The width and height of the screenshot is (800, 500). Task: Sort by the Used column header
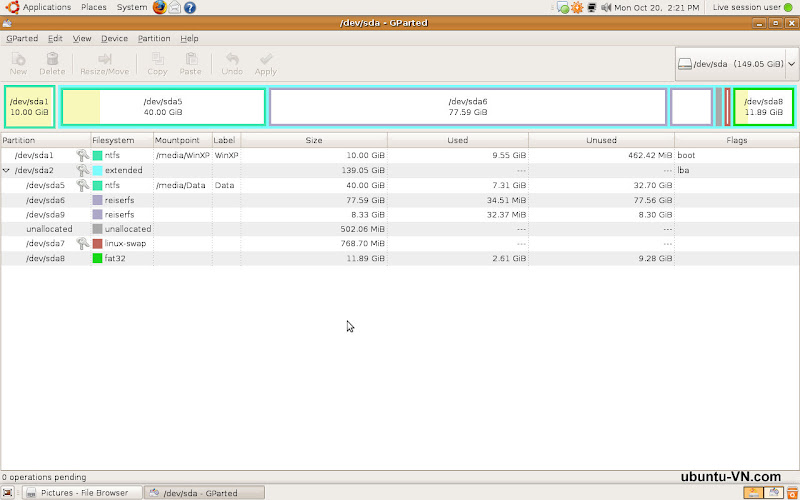click(458, 140)
